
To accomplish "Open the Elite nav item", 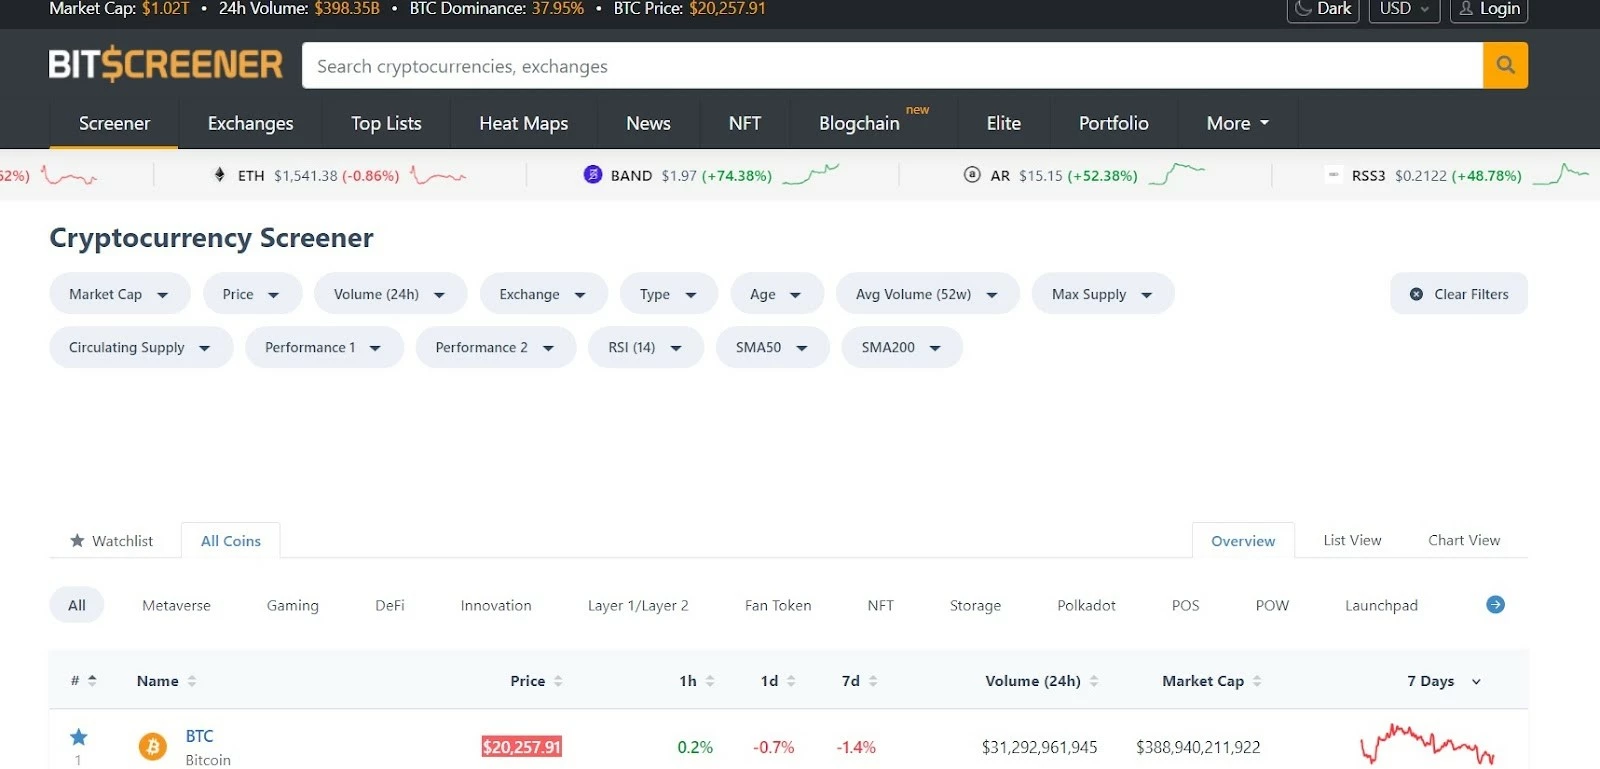I will (1003, 123).
